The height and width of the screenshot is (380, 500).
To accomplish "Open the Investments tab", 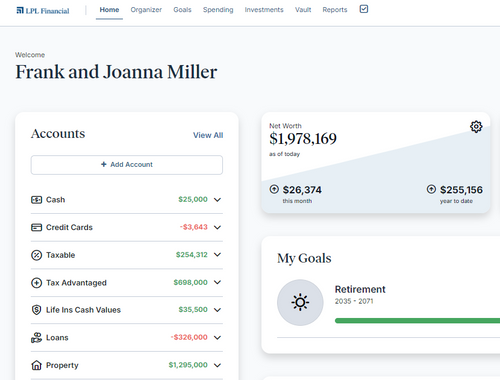I will pos(264,10).
